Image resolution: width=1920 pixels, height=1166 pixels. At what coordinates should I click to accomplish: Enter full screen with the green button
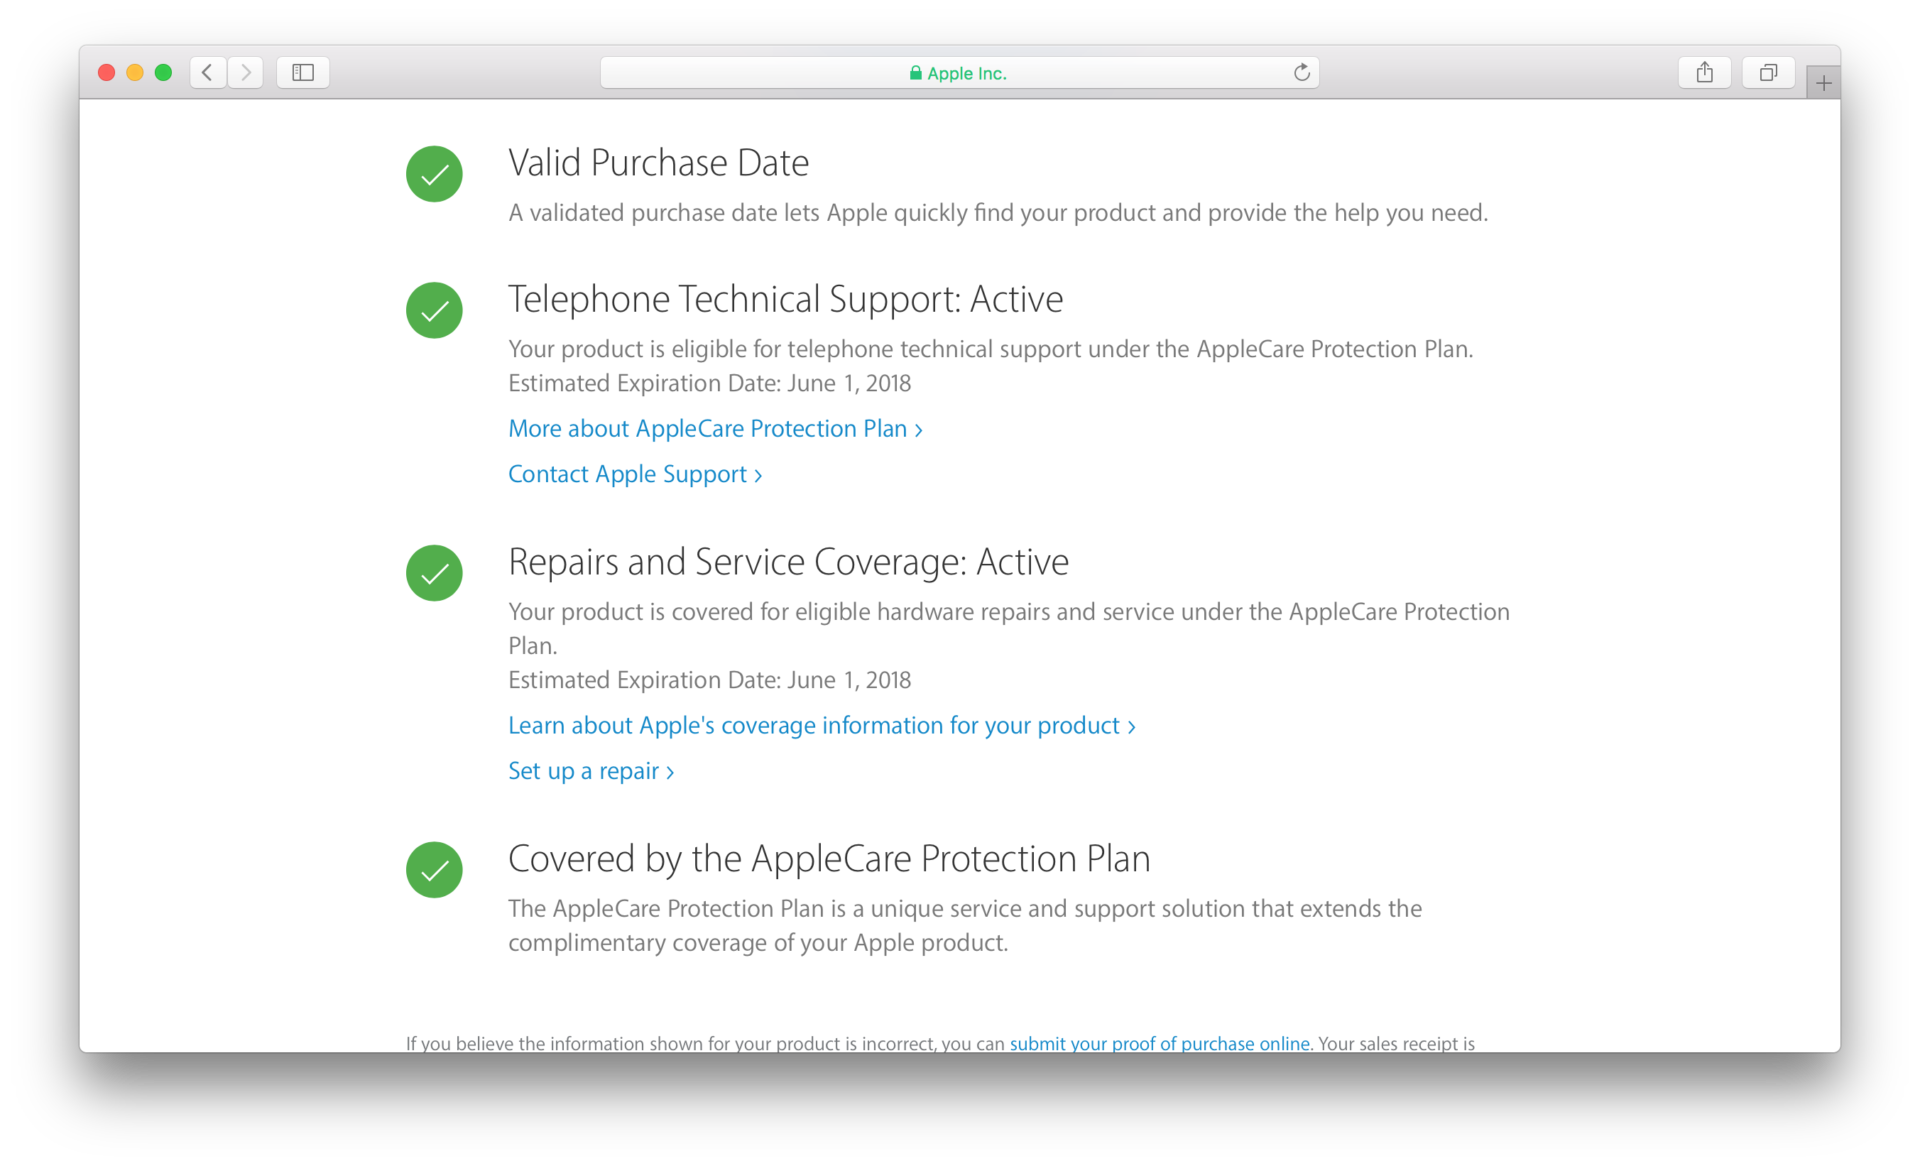(x=163, y=72)
